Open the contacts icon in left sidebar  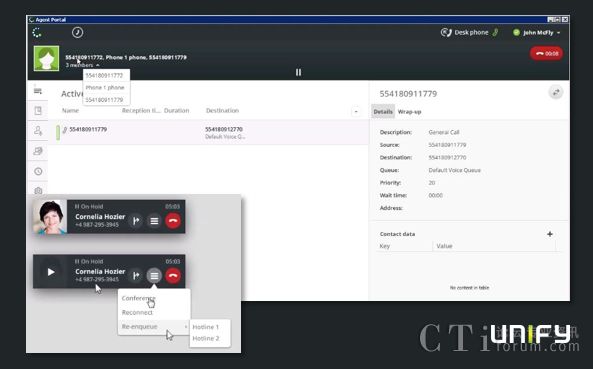pos(38,131)
